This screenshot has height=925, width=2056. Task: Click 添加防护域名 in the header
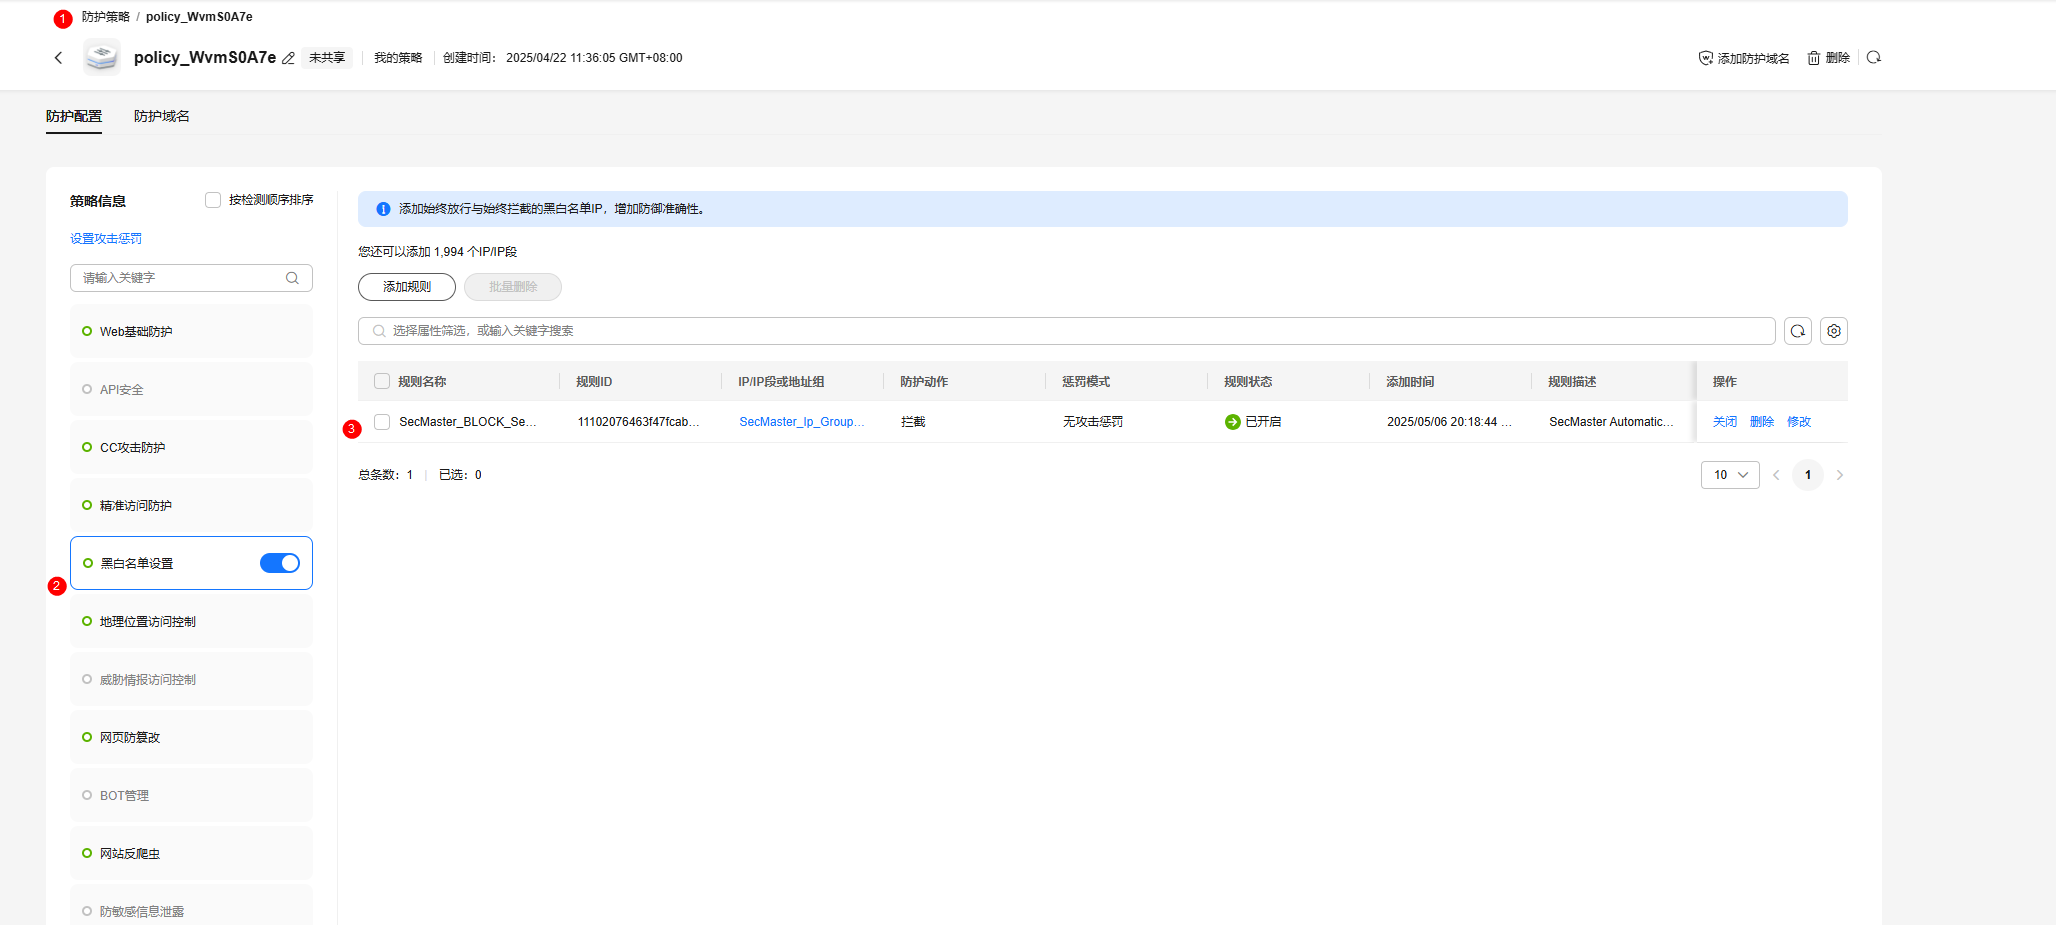[1744, 58]
